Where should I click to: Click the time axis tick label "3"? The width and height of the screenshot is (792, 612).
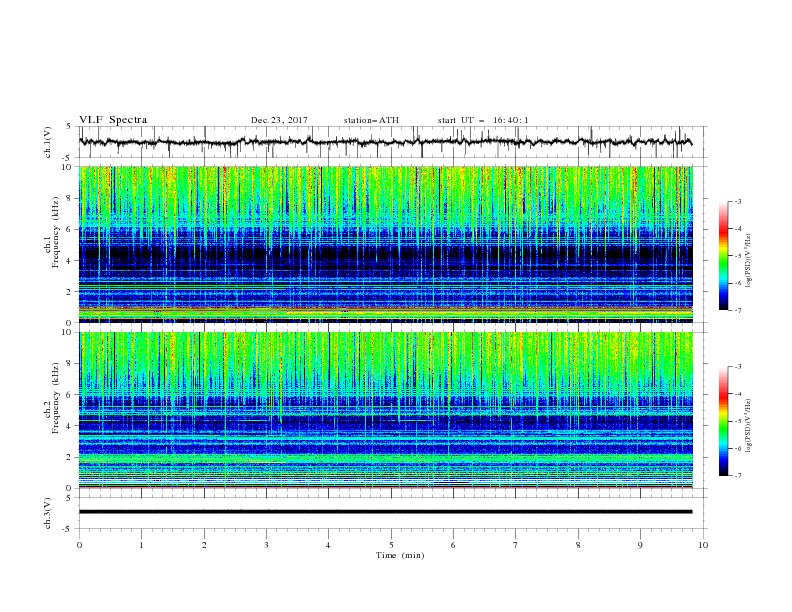pyautogui.click(x=266, y=545)
